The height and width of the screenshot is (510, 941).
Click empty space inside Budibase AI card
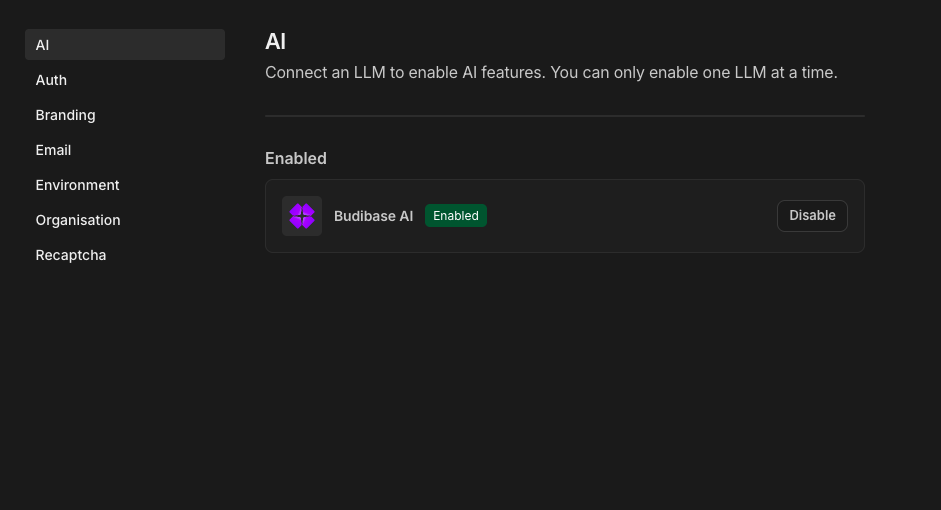click(x=630, y=216)
